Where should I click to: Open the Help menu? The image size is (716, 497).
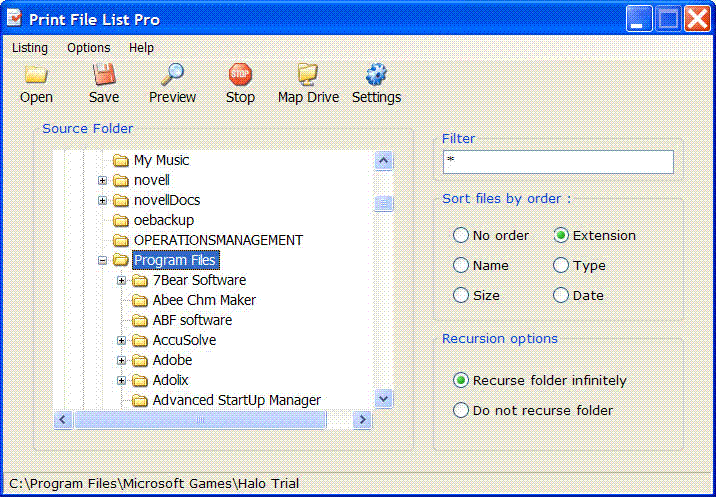tap(141, 48)
